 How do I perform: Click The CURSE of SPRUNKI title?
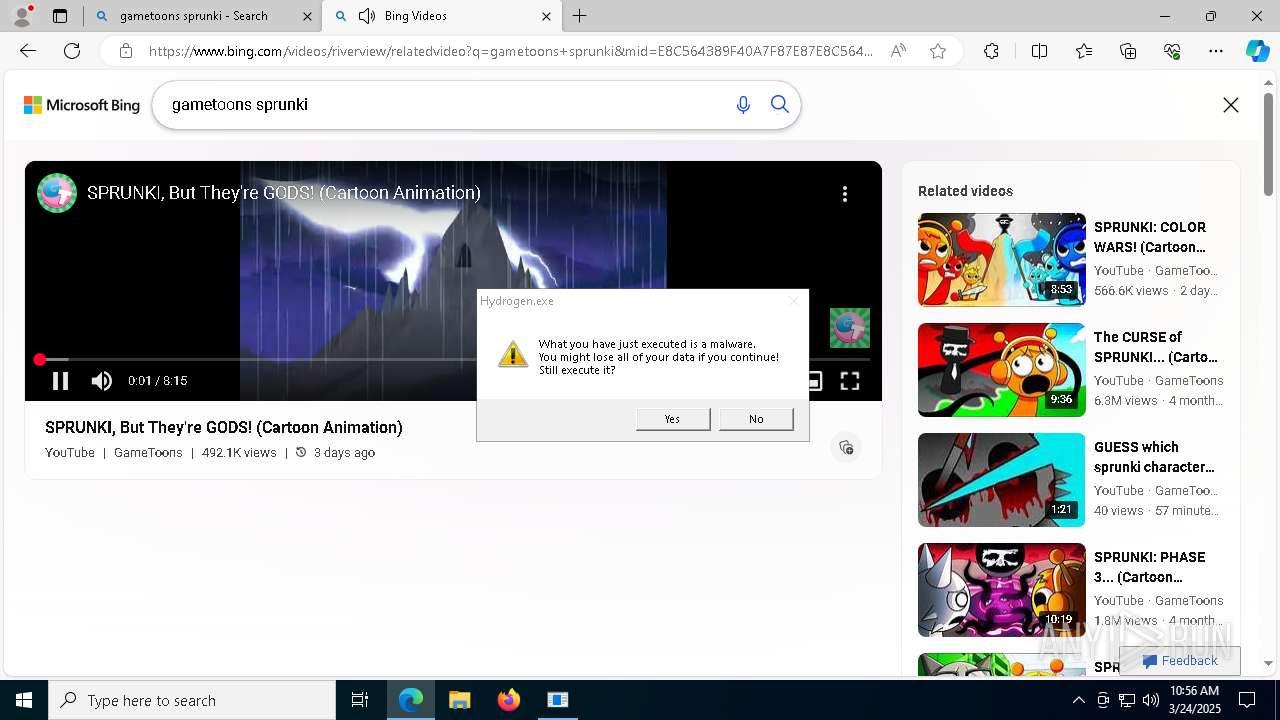(1156, 347)
